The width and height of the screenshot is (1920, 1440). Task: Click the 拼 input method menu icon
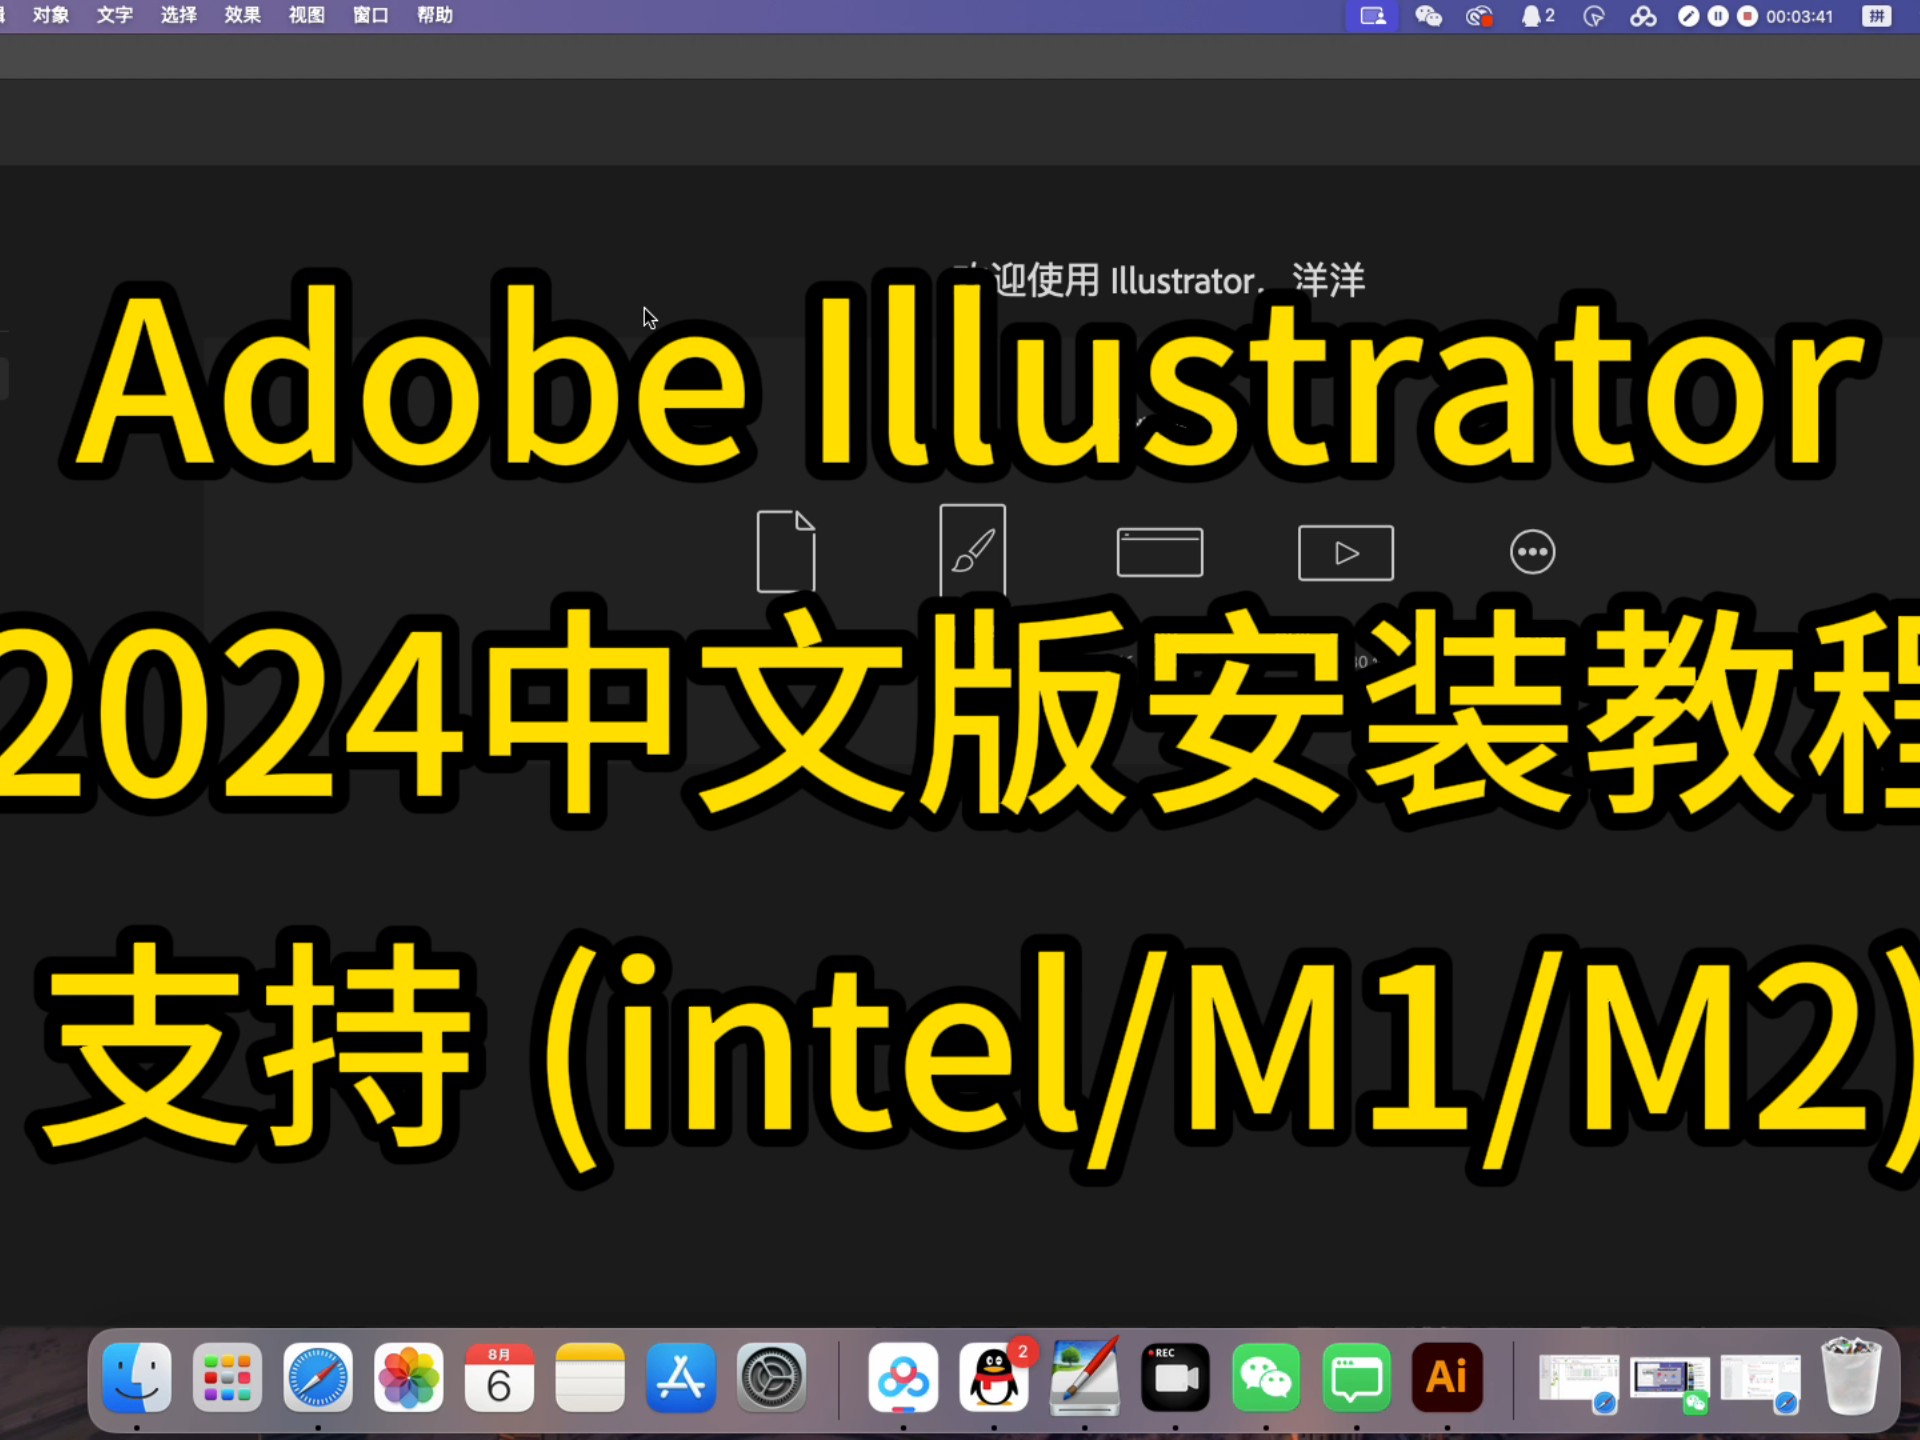tap(1876, 16)
